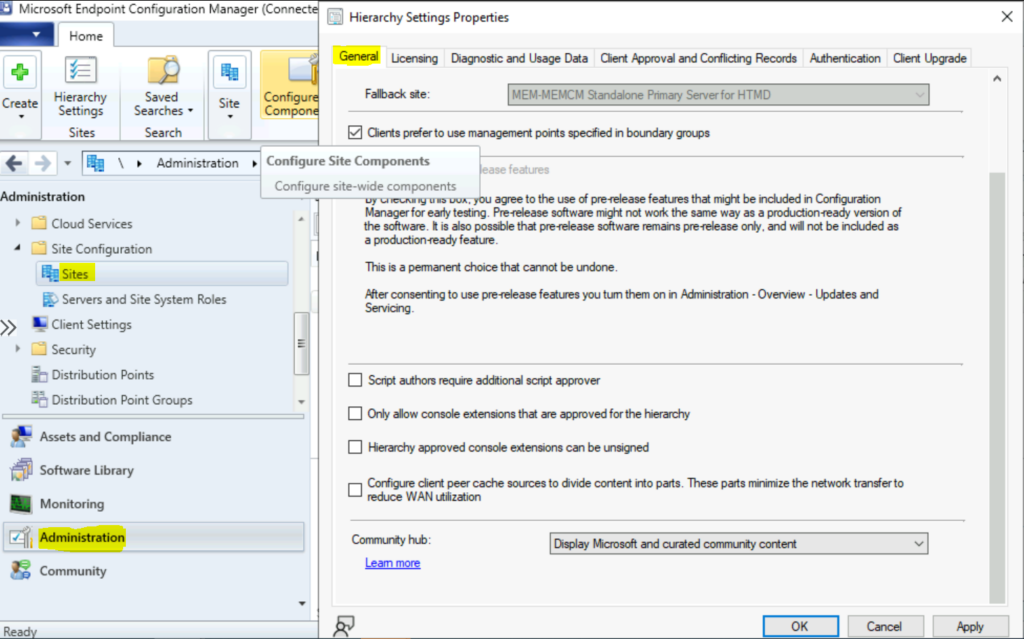Select the General tab
Screen dimensions: 1024x639
(359, 56)
